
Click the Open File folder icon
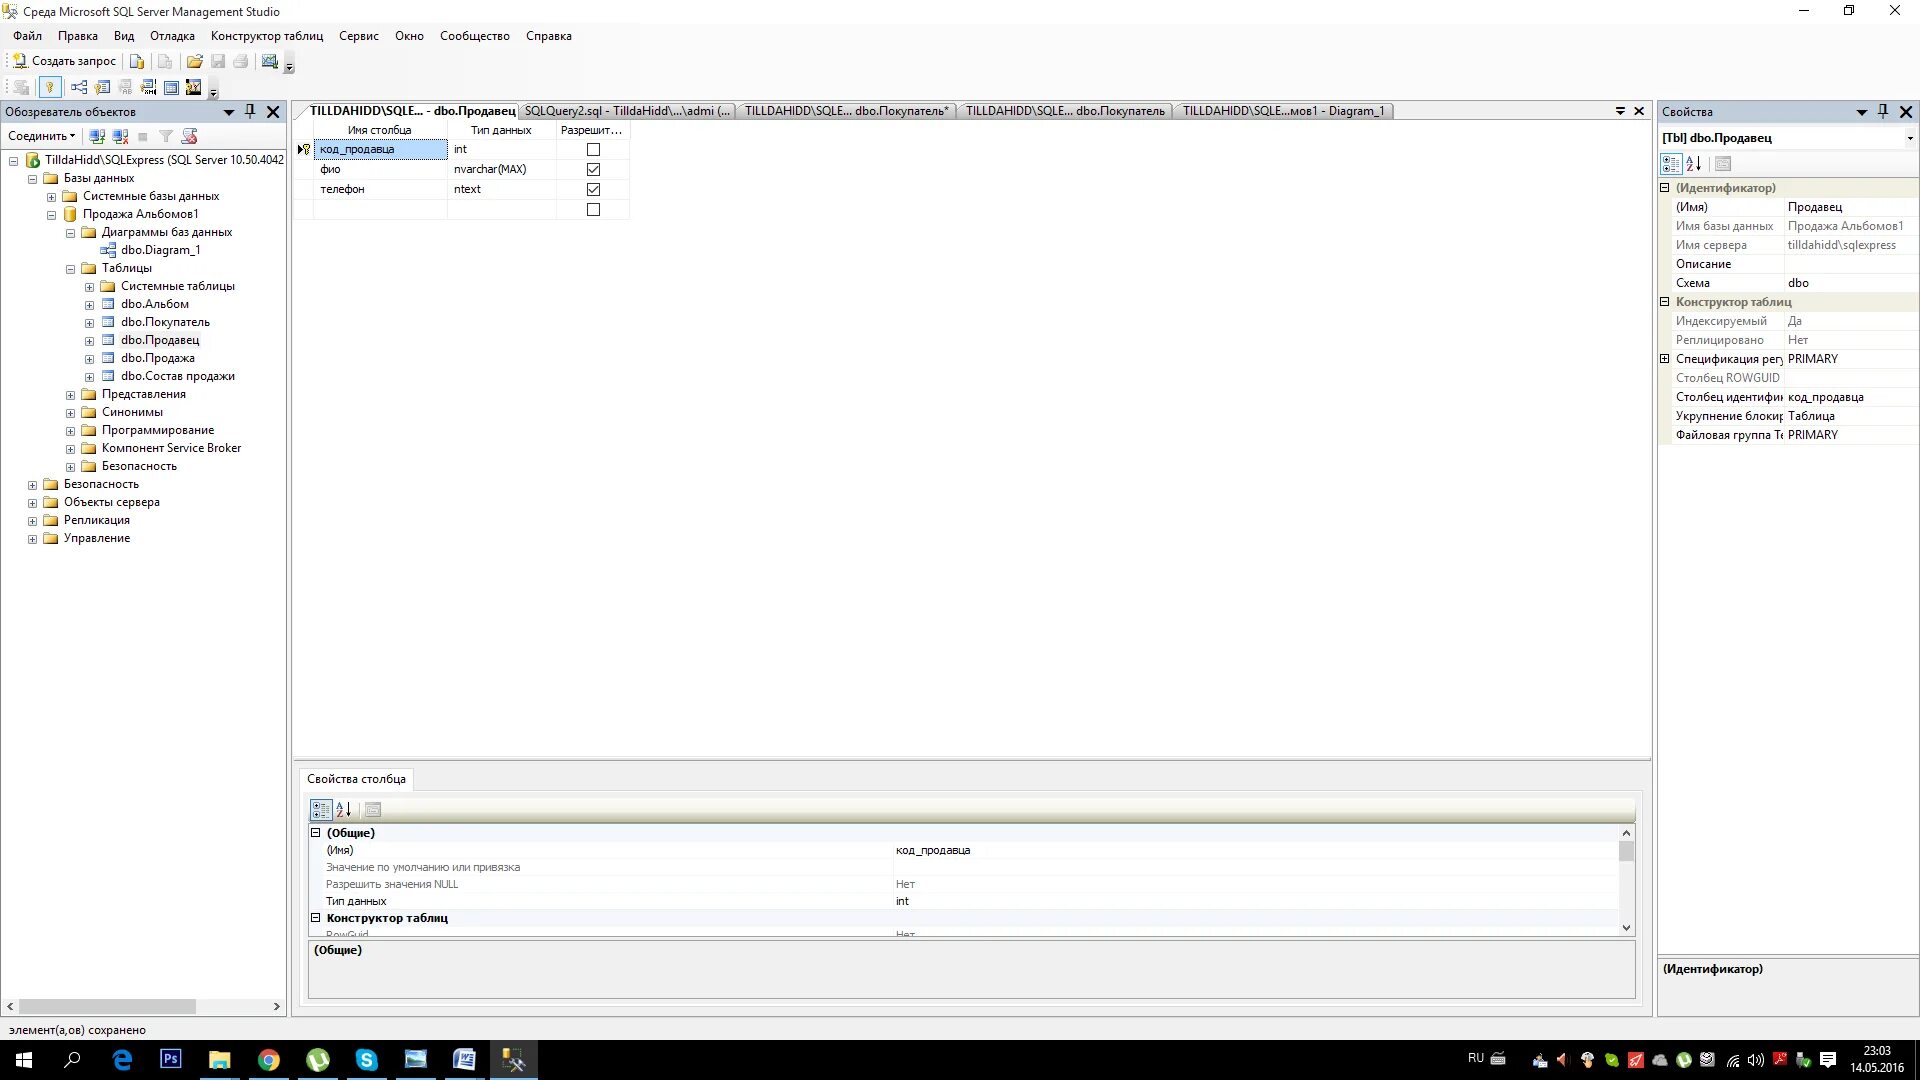click(194, 62)
